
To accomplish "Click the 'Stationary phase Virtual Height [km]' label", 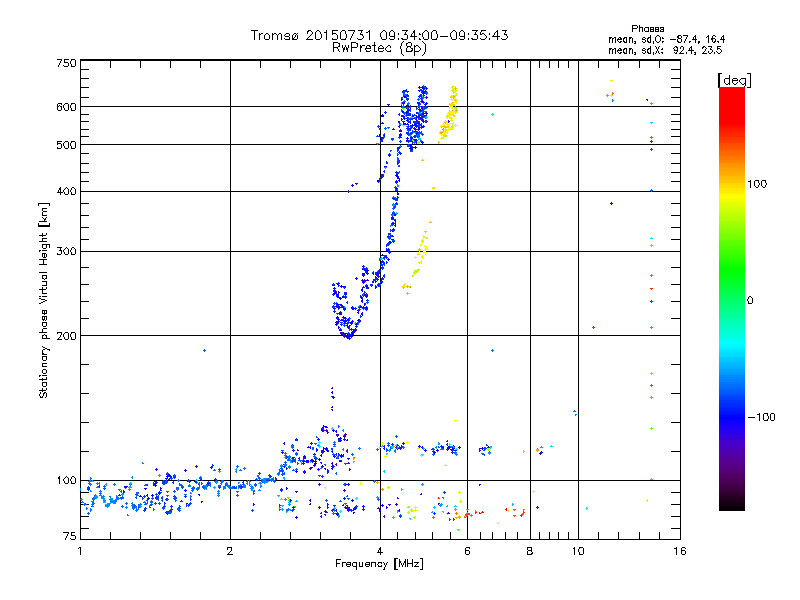I will pyautogui.click(x=43, y=300).
